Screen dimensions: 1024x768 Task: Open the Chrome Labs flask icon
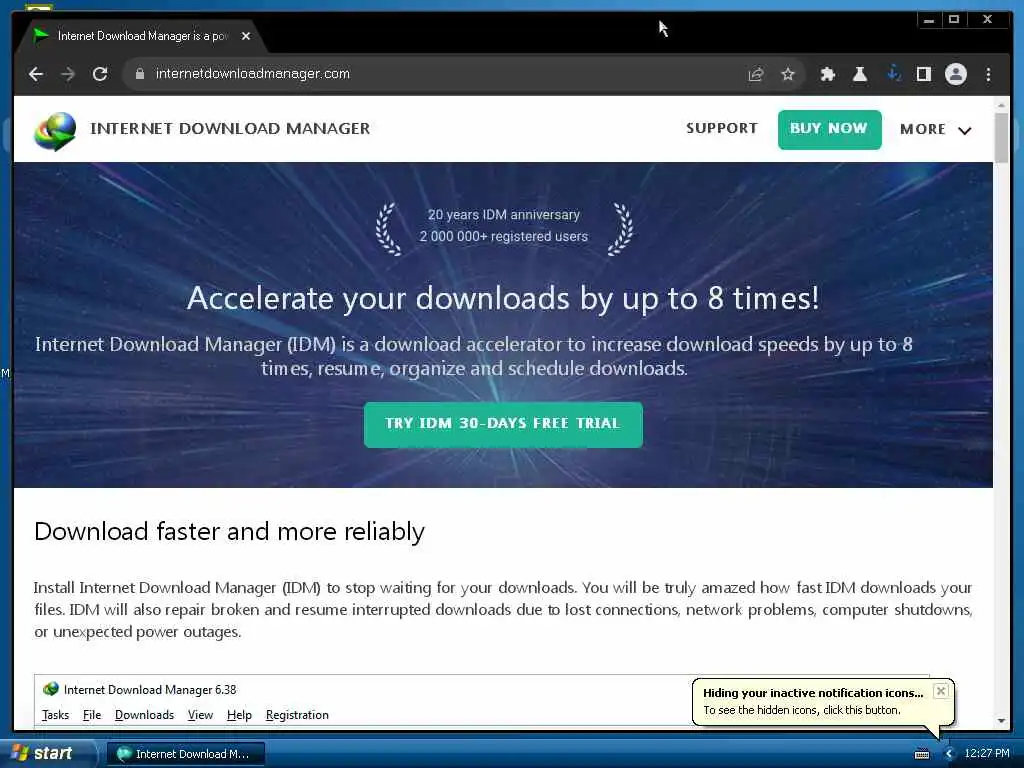coord(860,74)
